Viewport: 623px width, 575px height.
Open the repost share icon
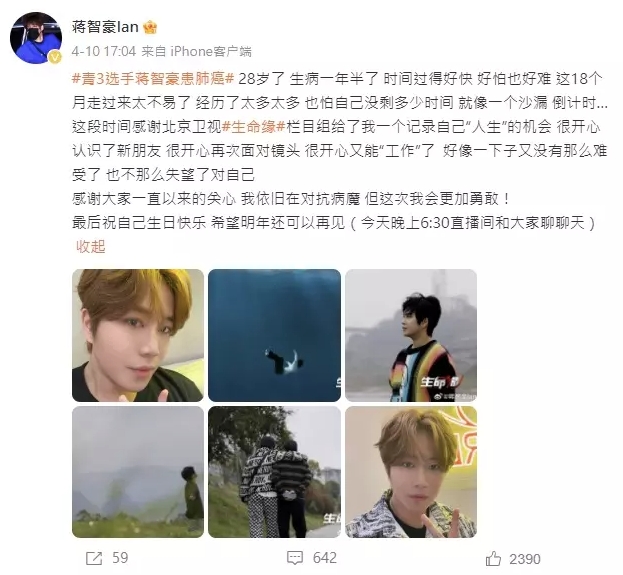point(94,558)
